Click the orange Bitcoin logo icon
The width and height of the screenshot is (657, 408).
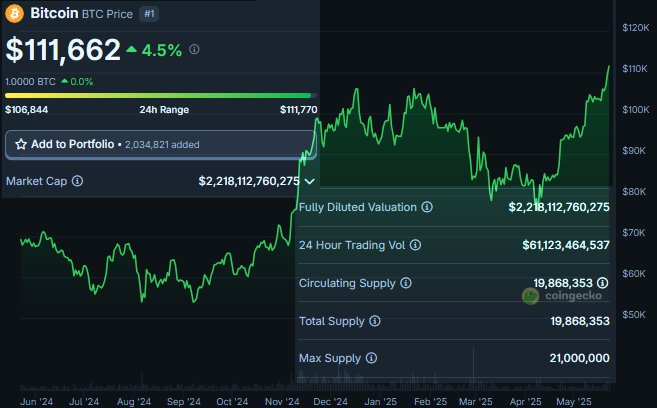click(14, 13)
